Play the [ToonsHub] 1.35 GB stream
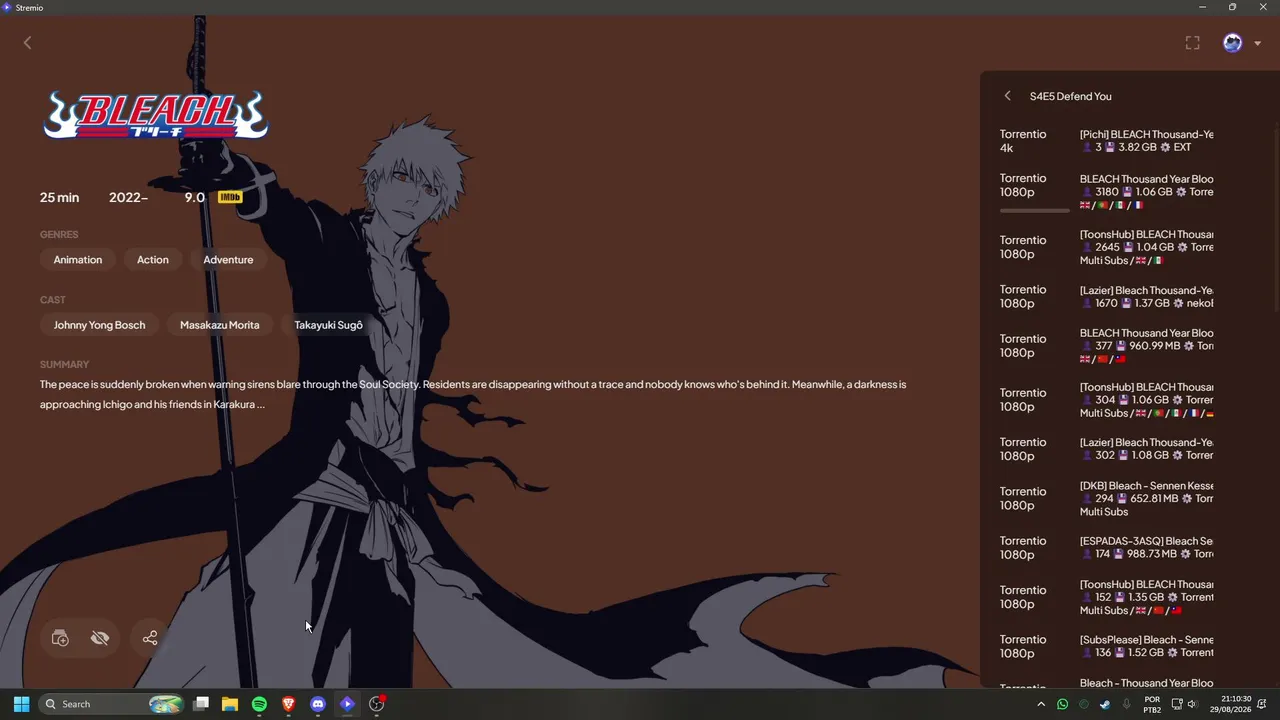 click(1128, 597)
